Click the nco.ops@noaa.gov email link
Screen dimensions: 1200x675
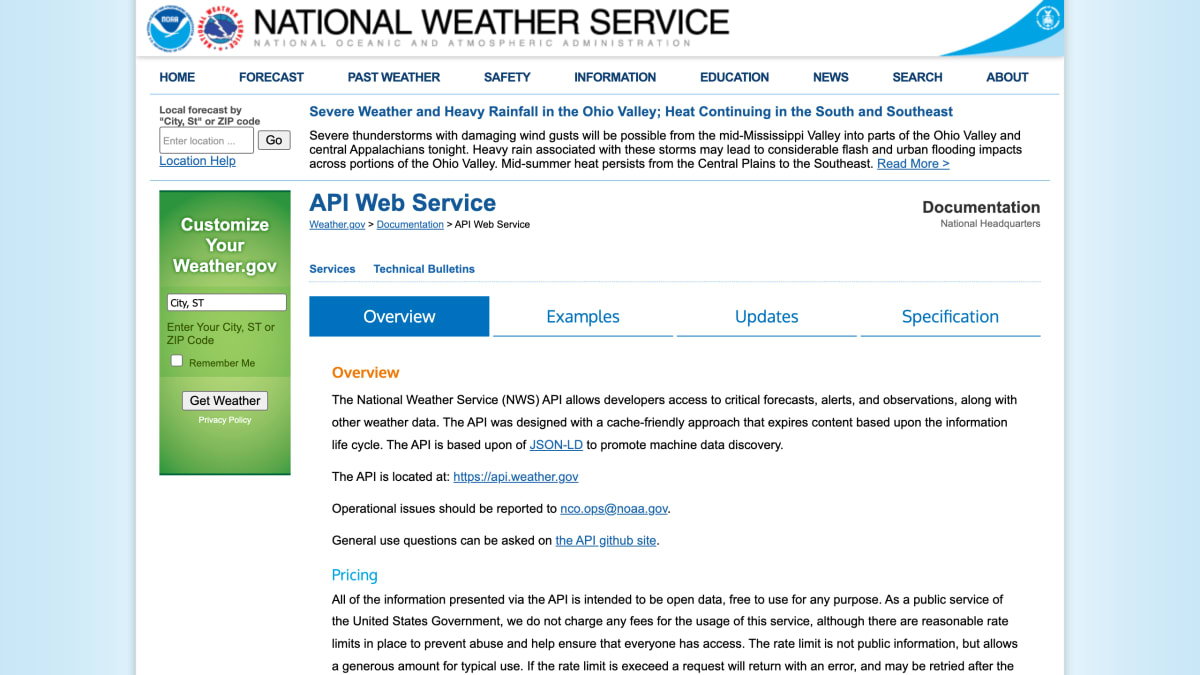[x=614, y=509]
